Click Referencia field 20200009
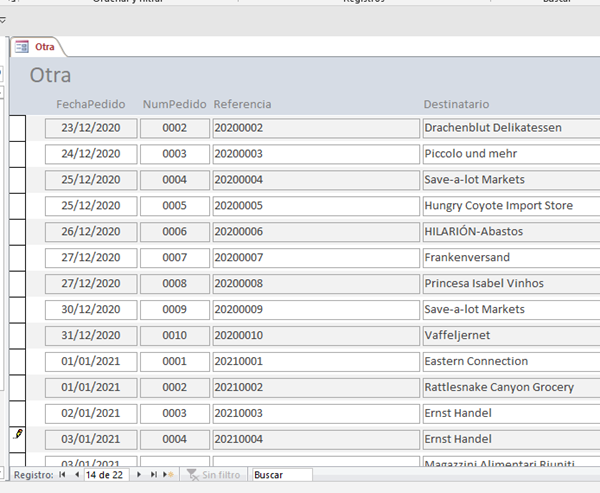600x493 pixels. 316,309
